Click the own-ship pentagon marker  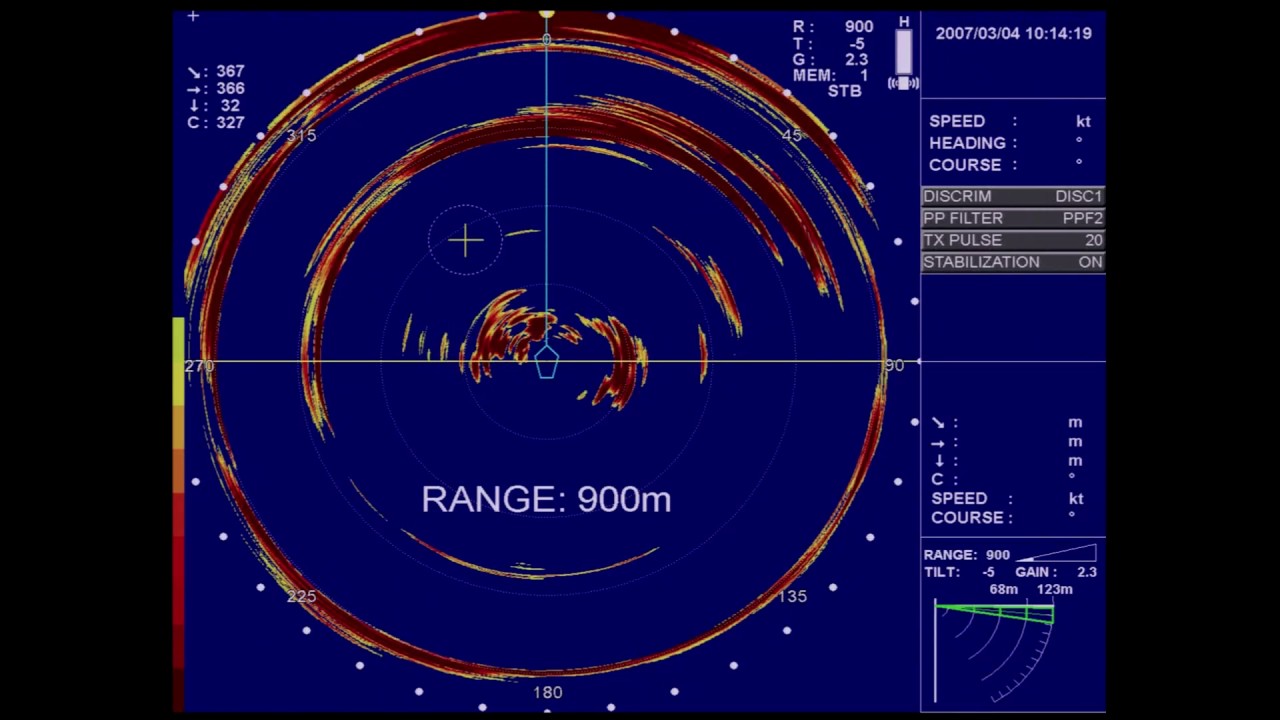546,362
